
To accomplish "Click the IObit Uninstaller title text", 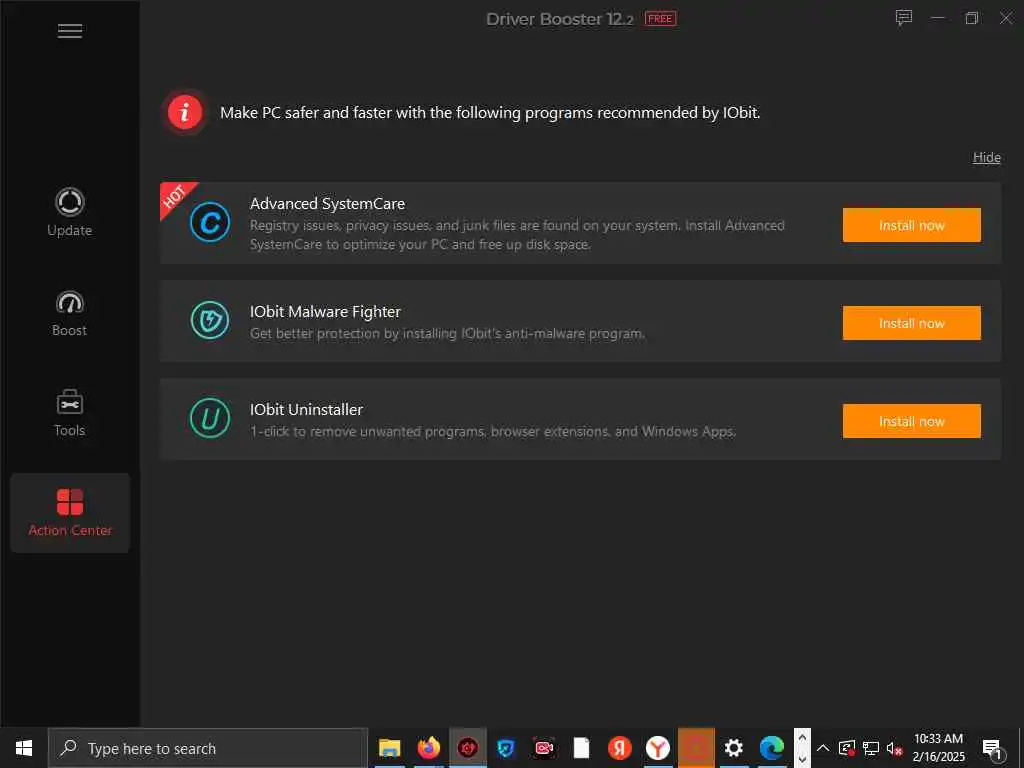I will pos(306,409).
